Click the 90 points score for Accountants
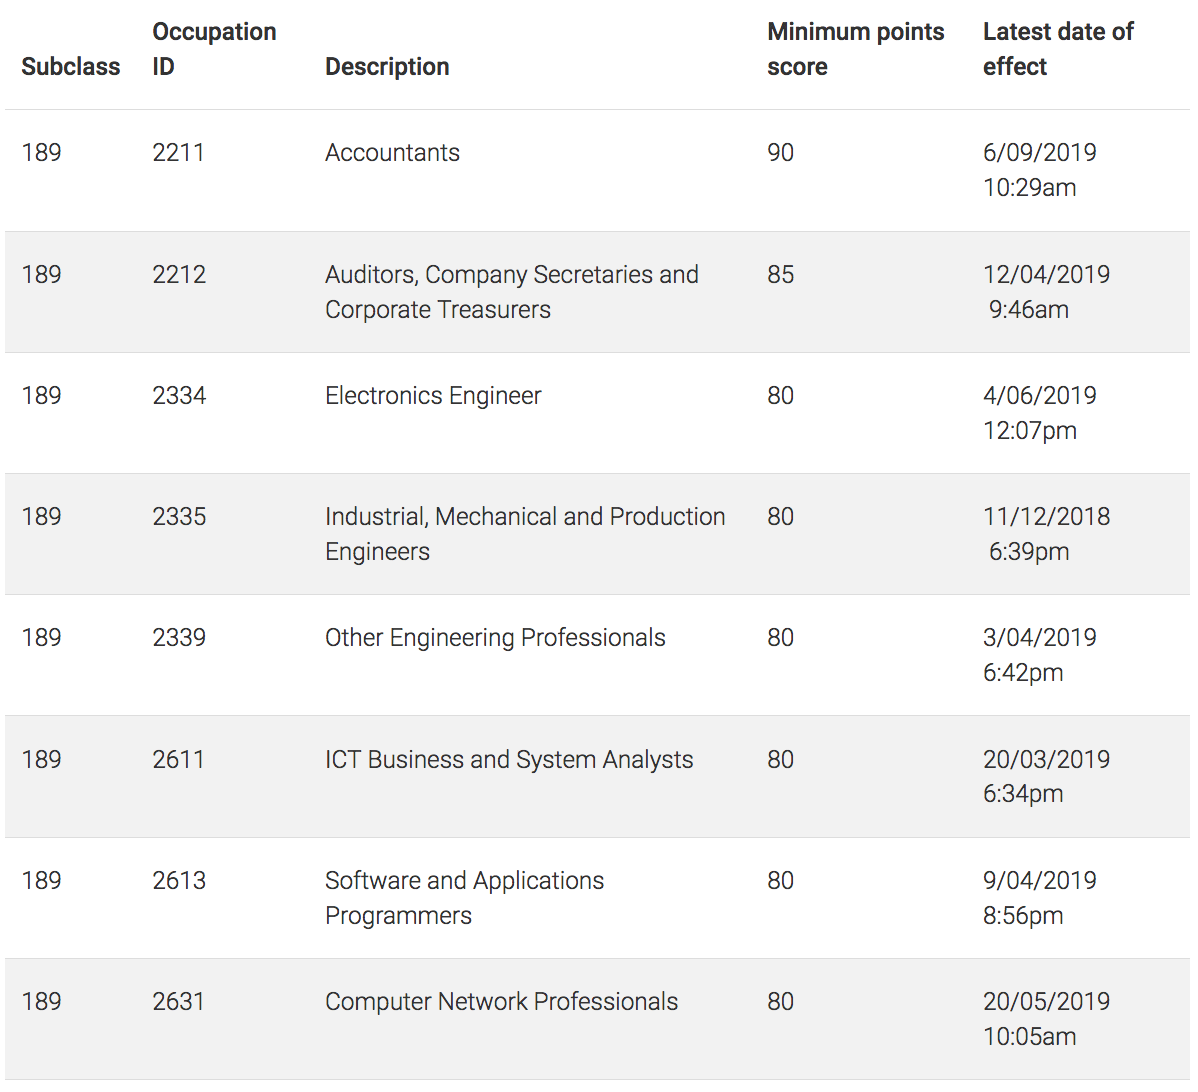 pyautogui.click(x=780, y=153)
